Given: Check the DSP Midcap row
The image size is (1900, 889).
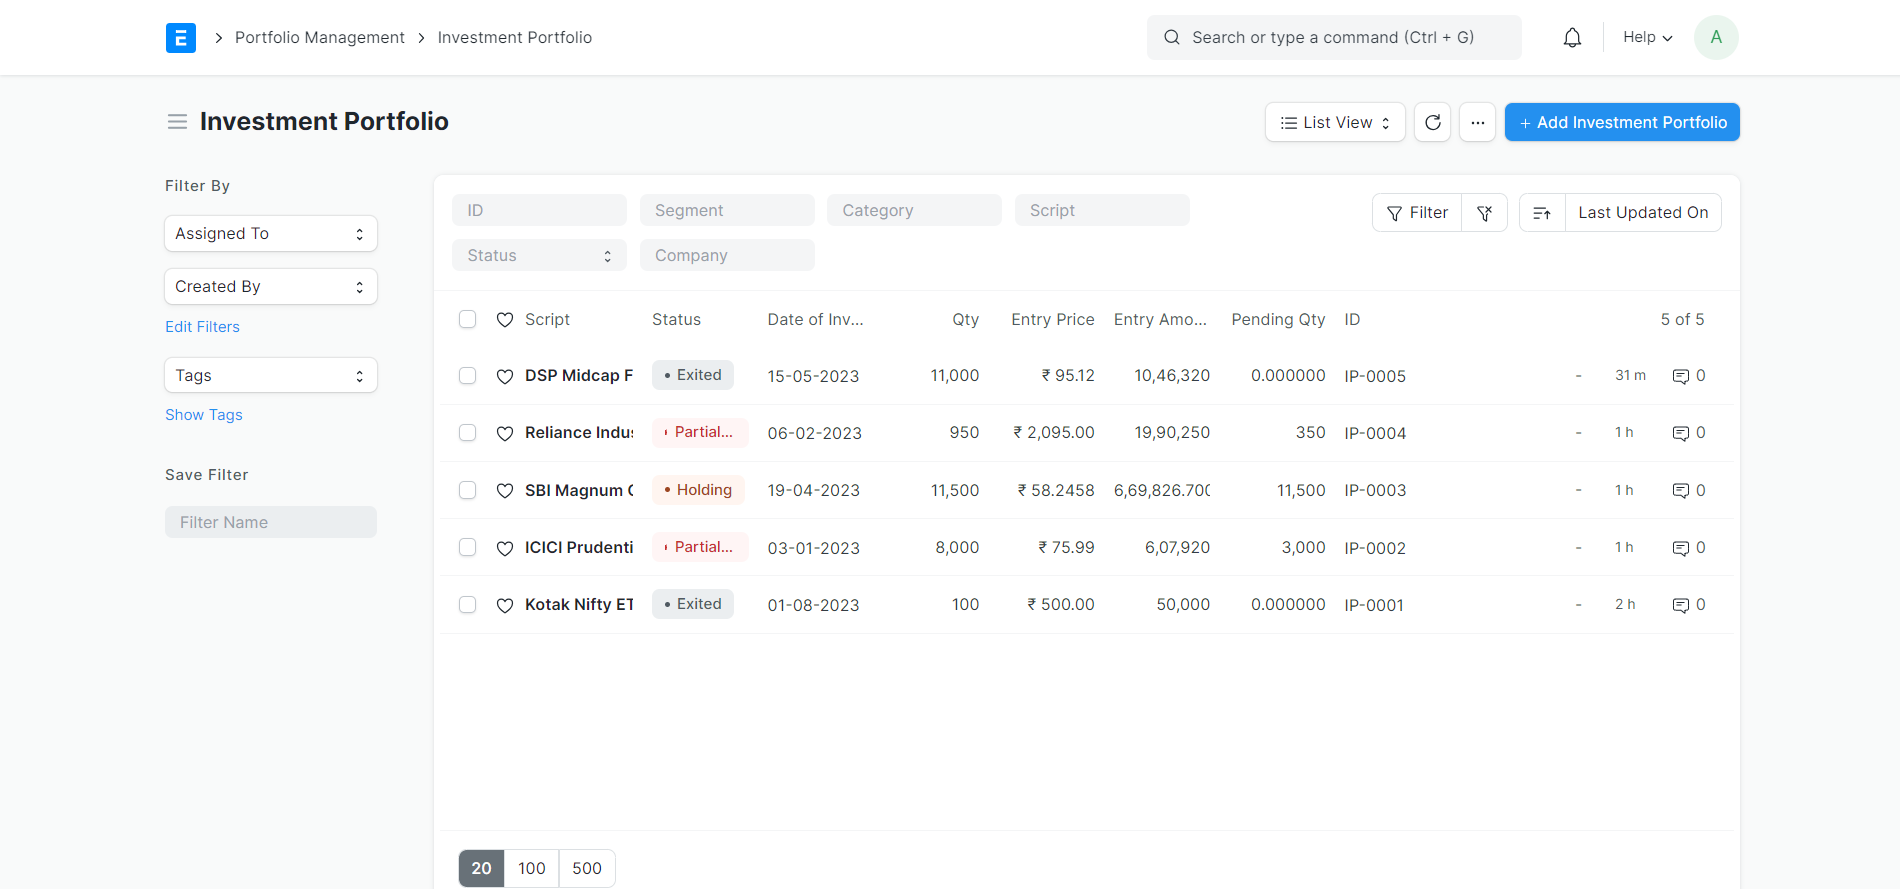Looking at the screenshot, I should [467, 376].
